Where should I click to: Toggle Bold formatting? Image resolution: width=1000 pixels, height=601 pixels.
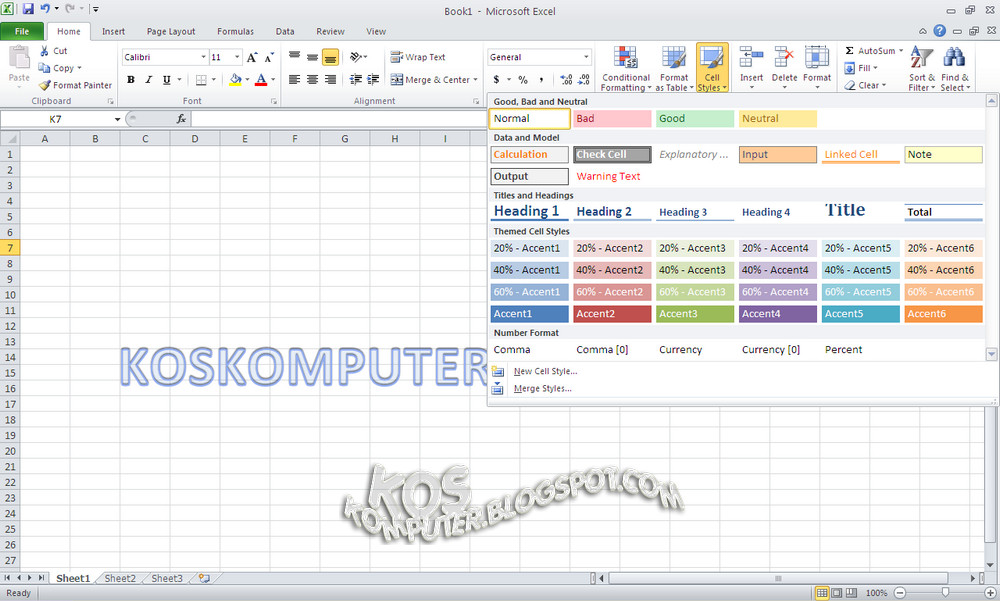(x=131, y=80)
